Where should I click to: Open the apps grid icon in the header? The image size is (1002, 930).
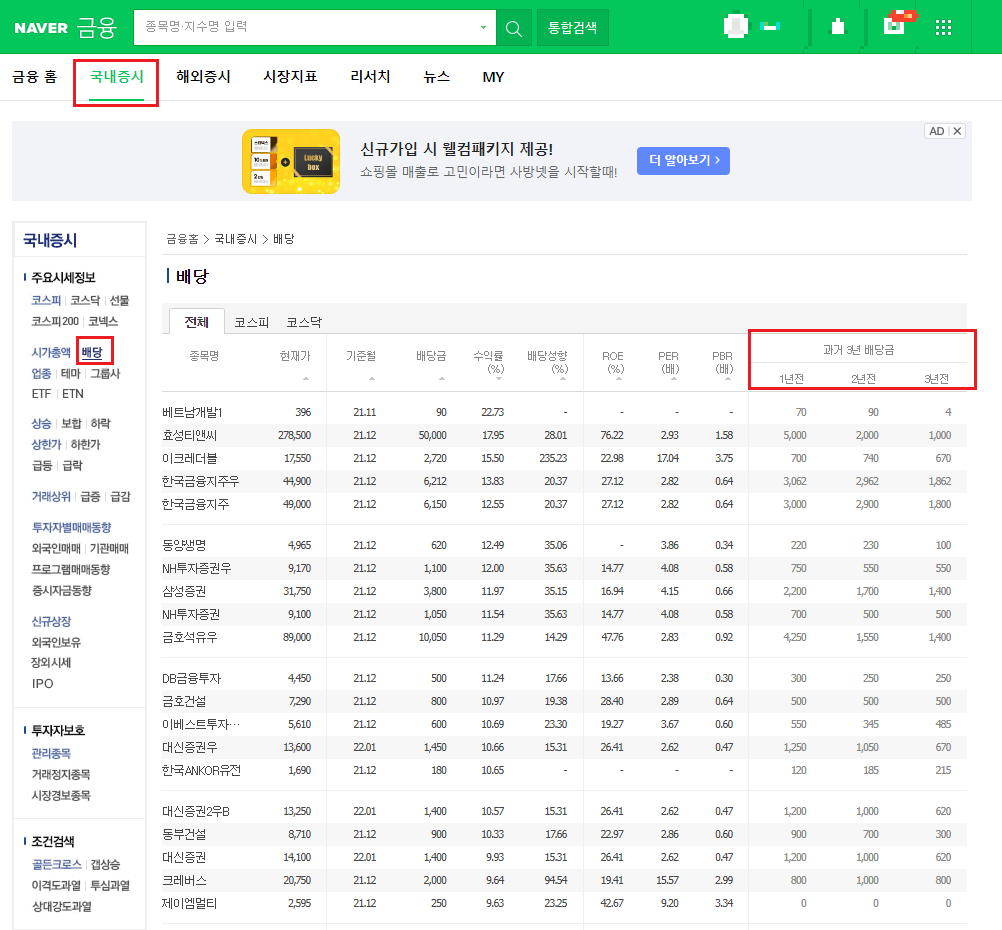[x=942, y=27]
